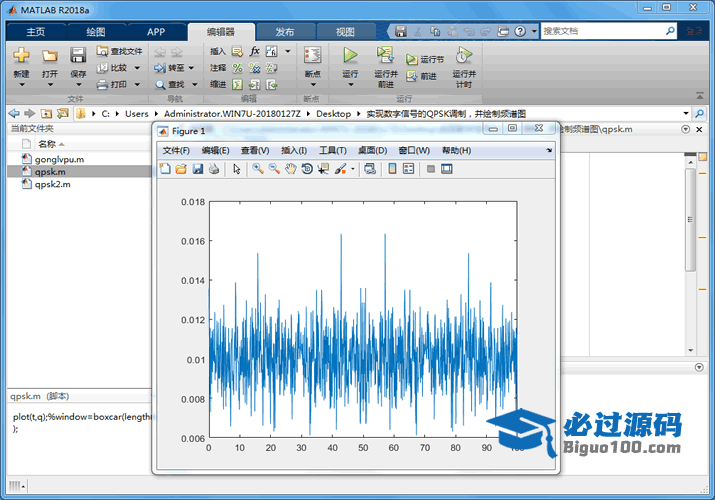Screen dimensions: 715x500
Task: Expand the Brush tool color dropdown arrow
Action: [x=352, y=169]
